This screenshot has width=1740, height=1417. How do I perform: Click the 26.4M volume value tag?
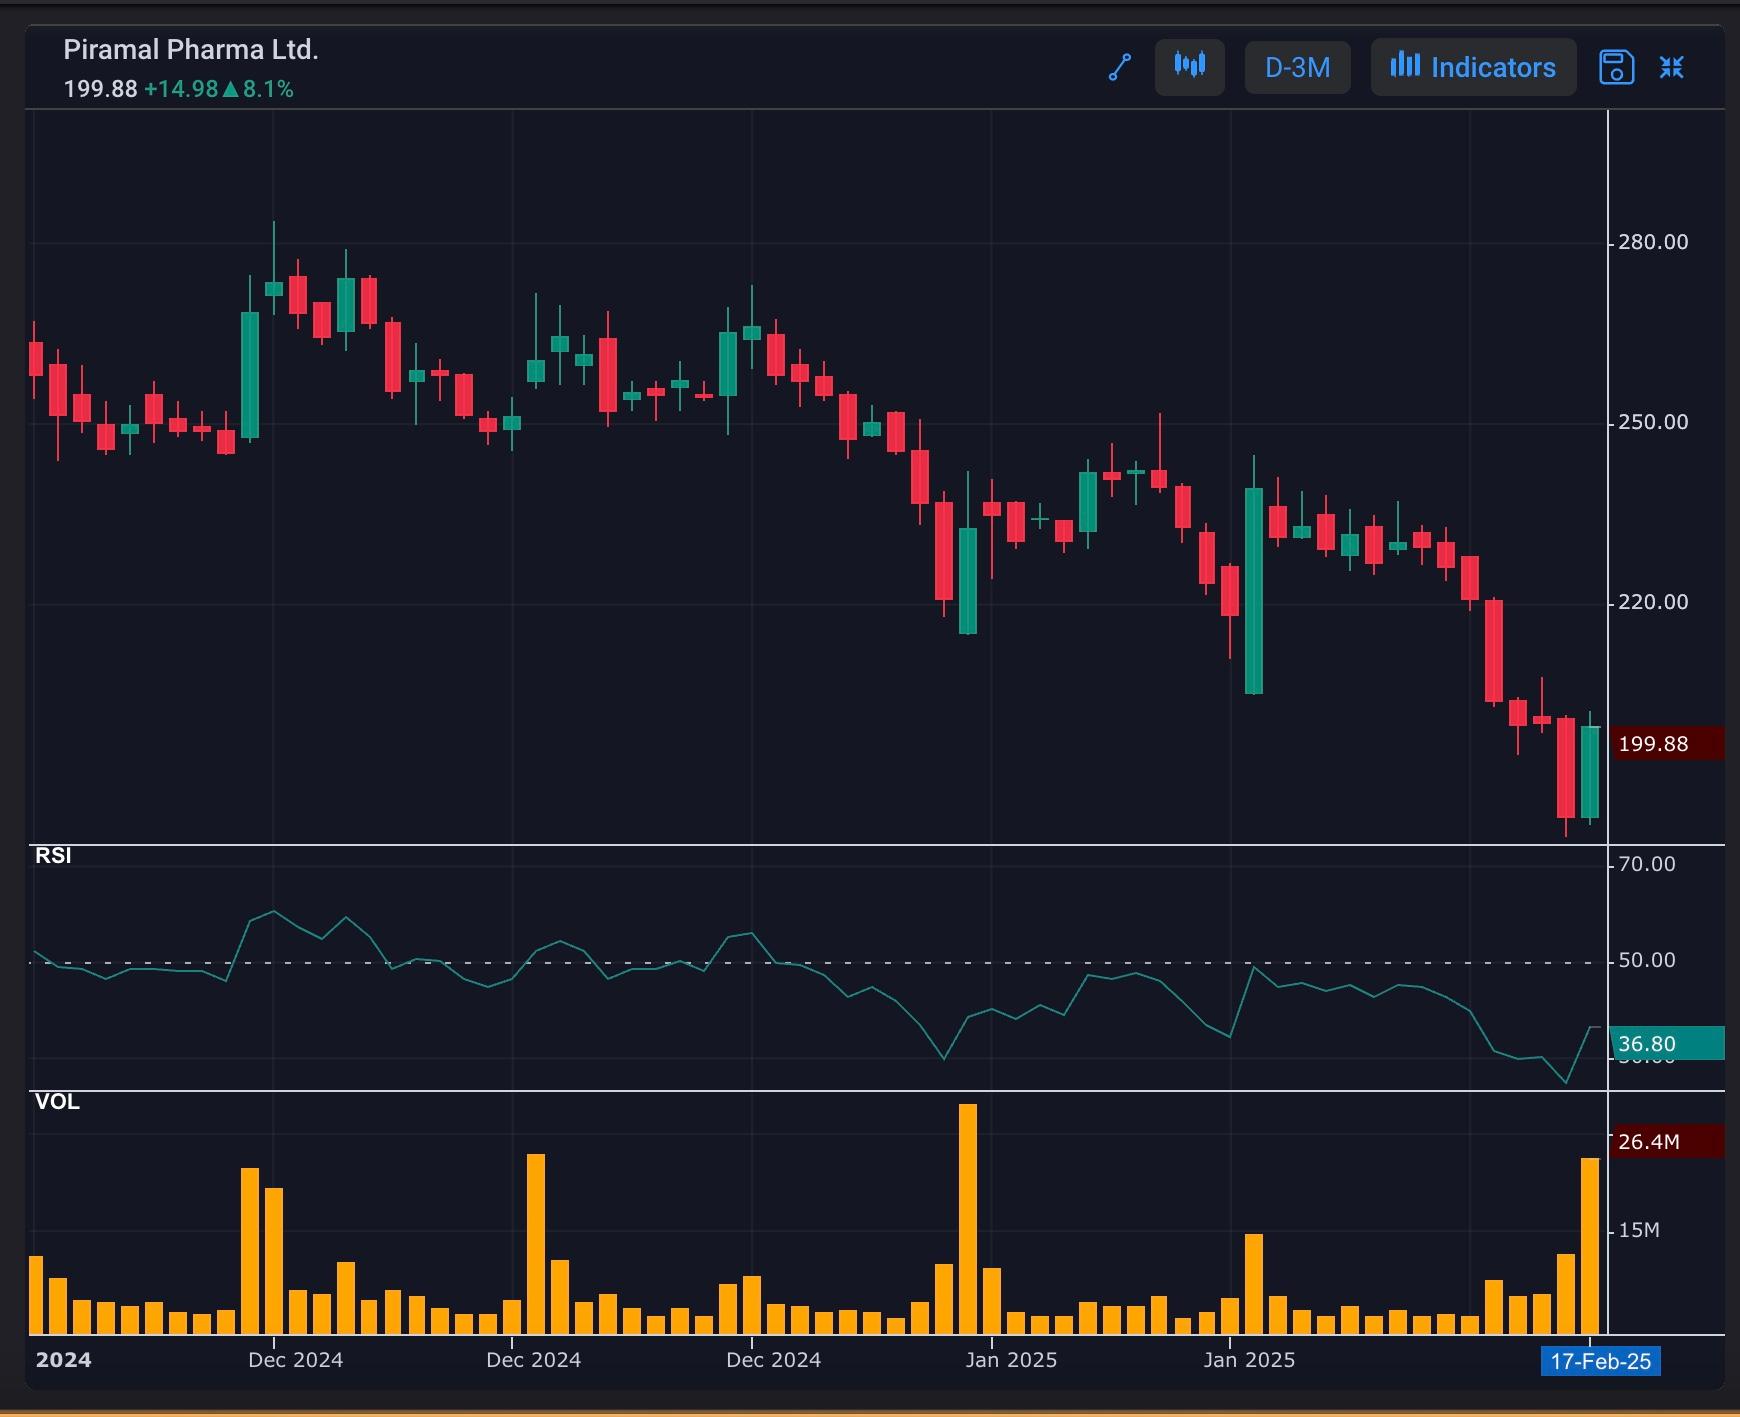point(1666,1141)
